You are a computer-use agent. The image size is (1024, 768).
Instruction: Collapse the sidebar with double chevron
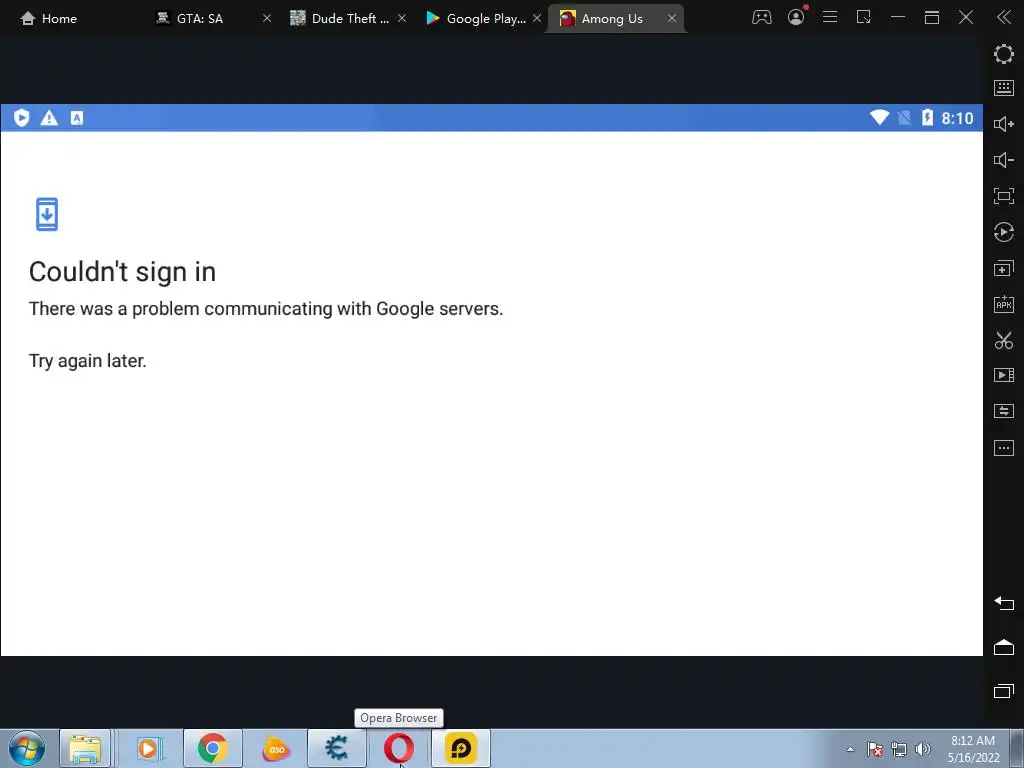(x=1003, y=18)
